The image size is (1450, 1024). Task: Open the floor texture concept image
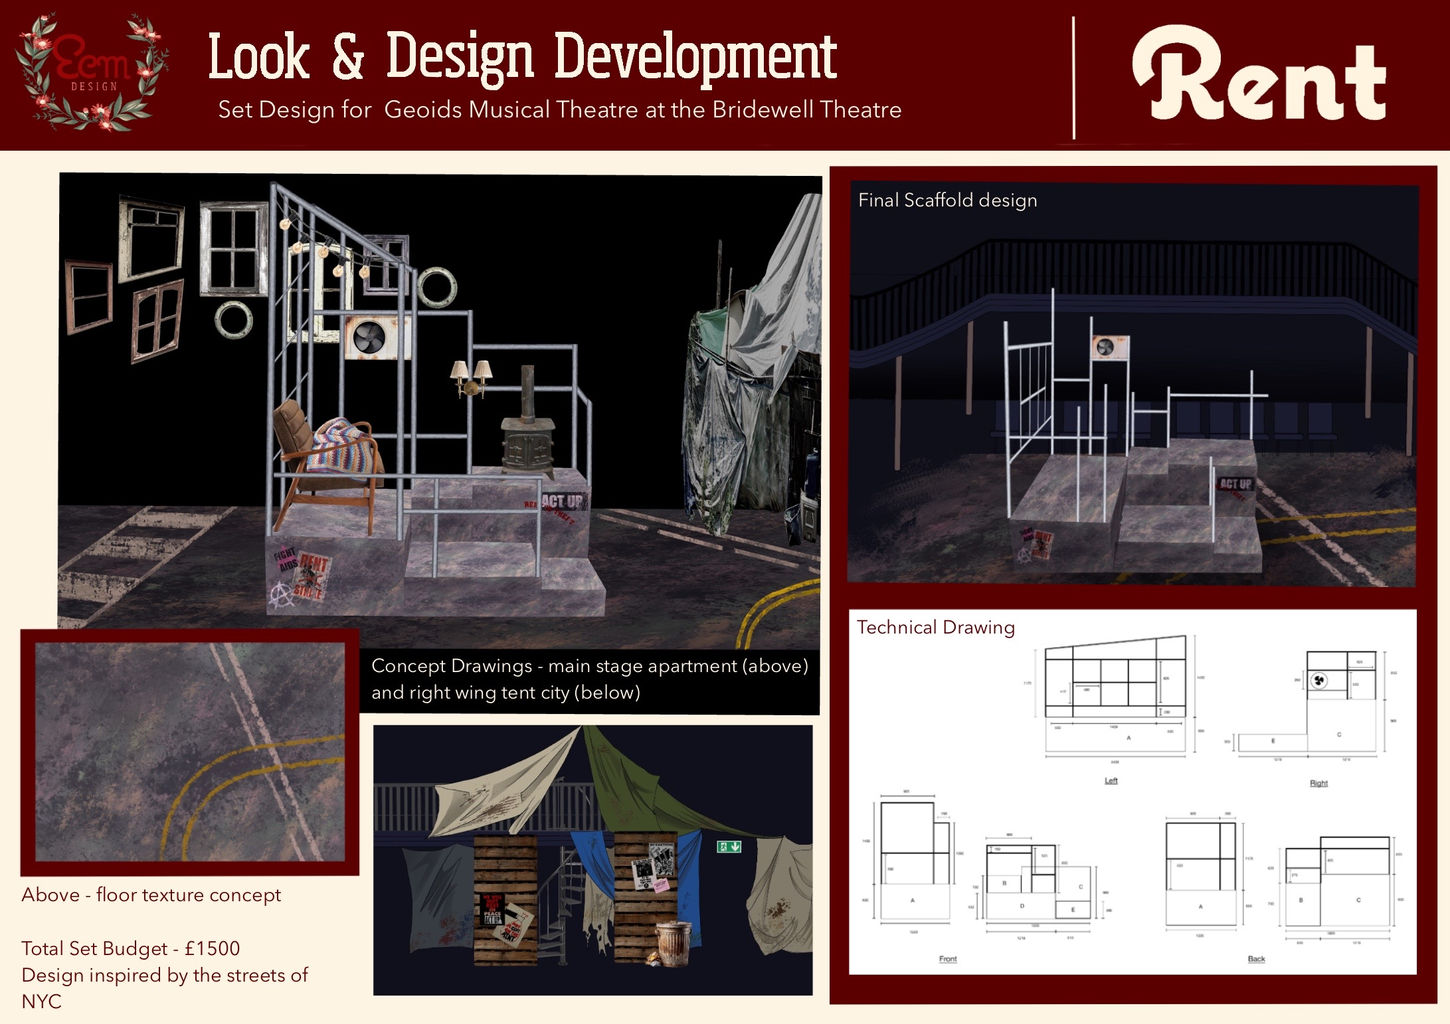coord(190,752)
